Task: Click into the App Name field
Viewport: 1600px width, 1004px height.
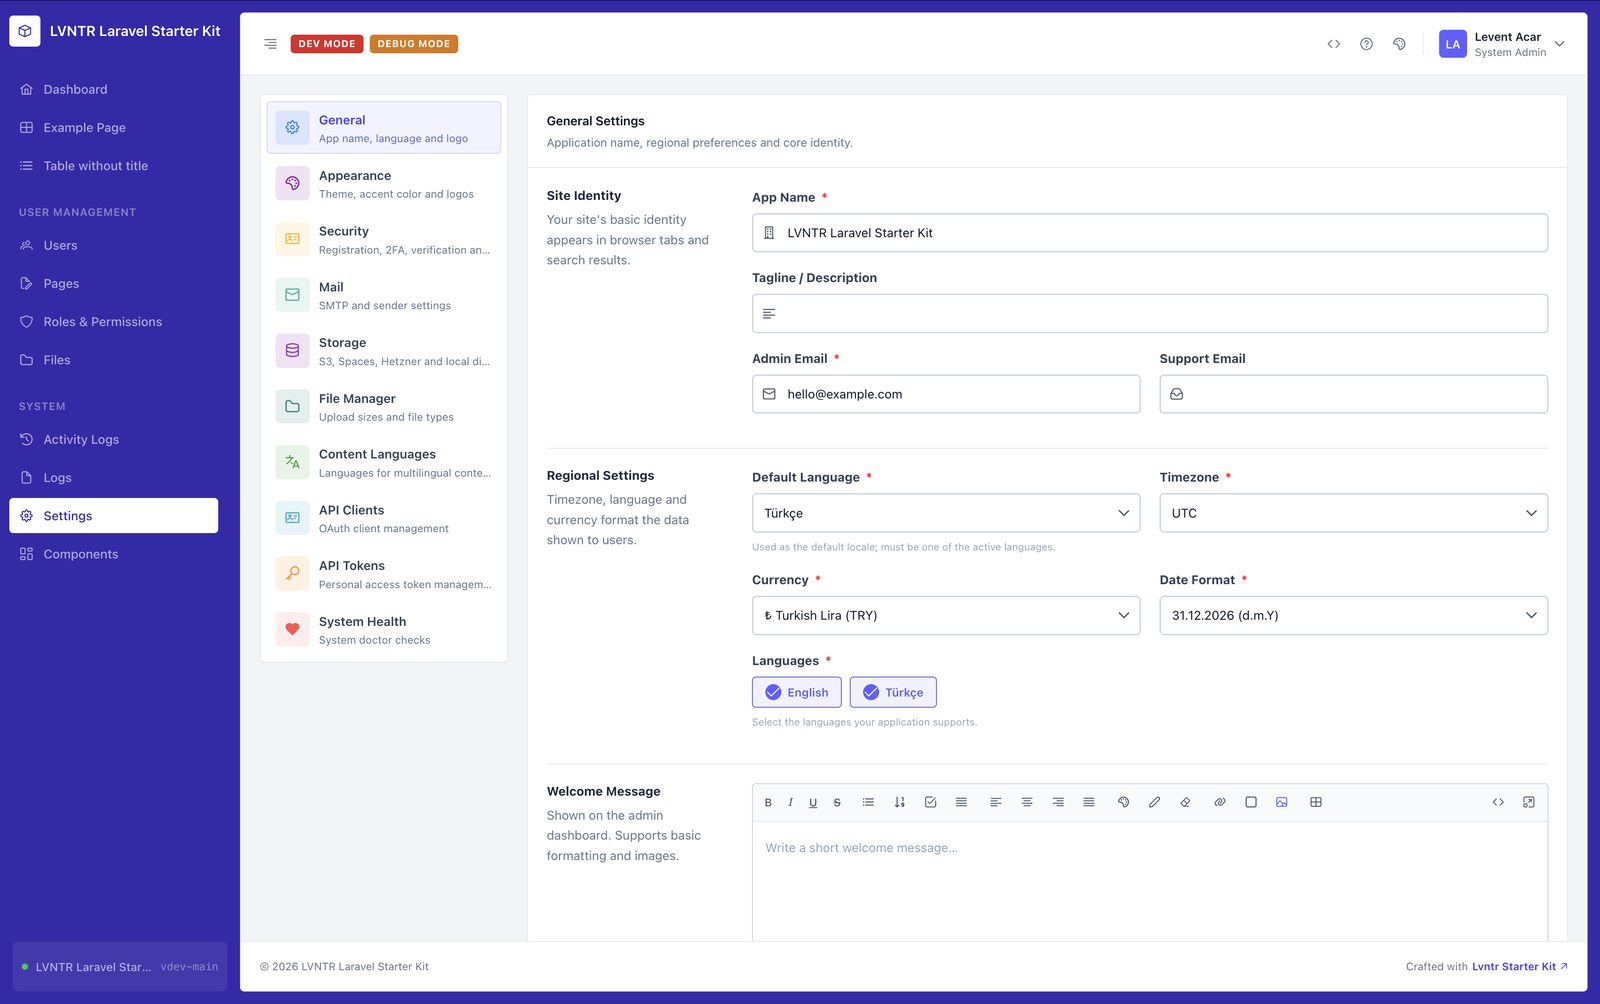Action: point(1150,233)
